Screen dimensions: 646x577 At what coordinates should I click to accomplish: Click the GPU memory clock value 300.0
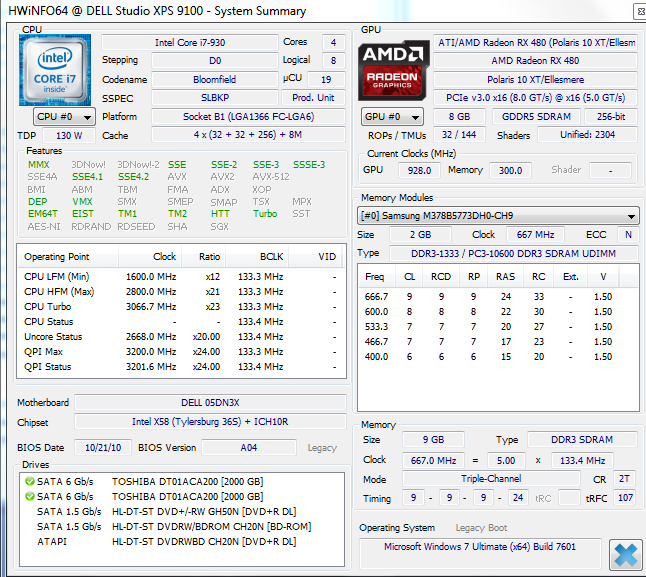pyautogui.click(x=510, y=171)
